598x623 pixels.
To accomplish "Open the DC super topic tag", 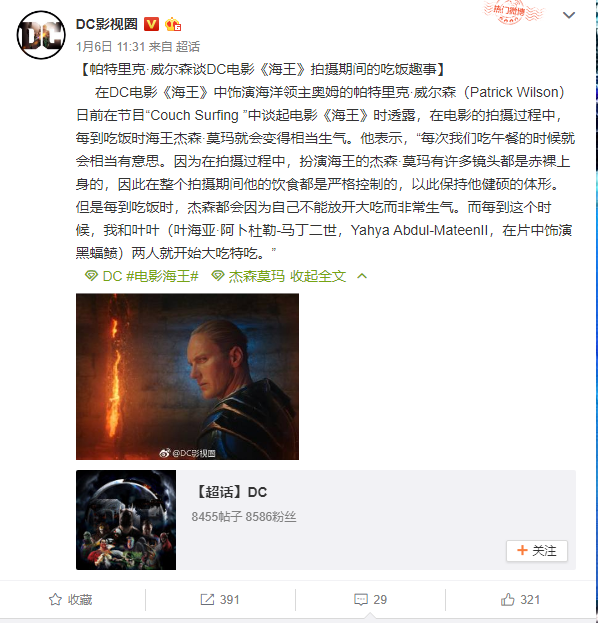I will pyautogui.click(x=103, y=276).
